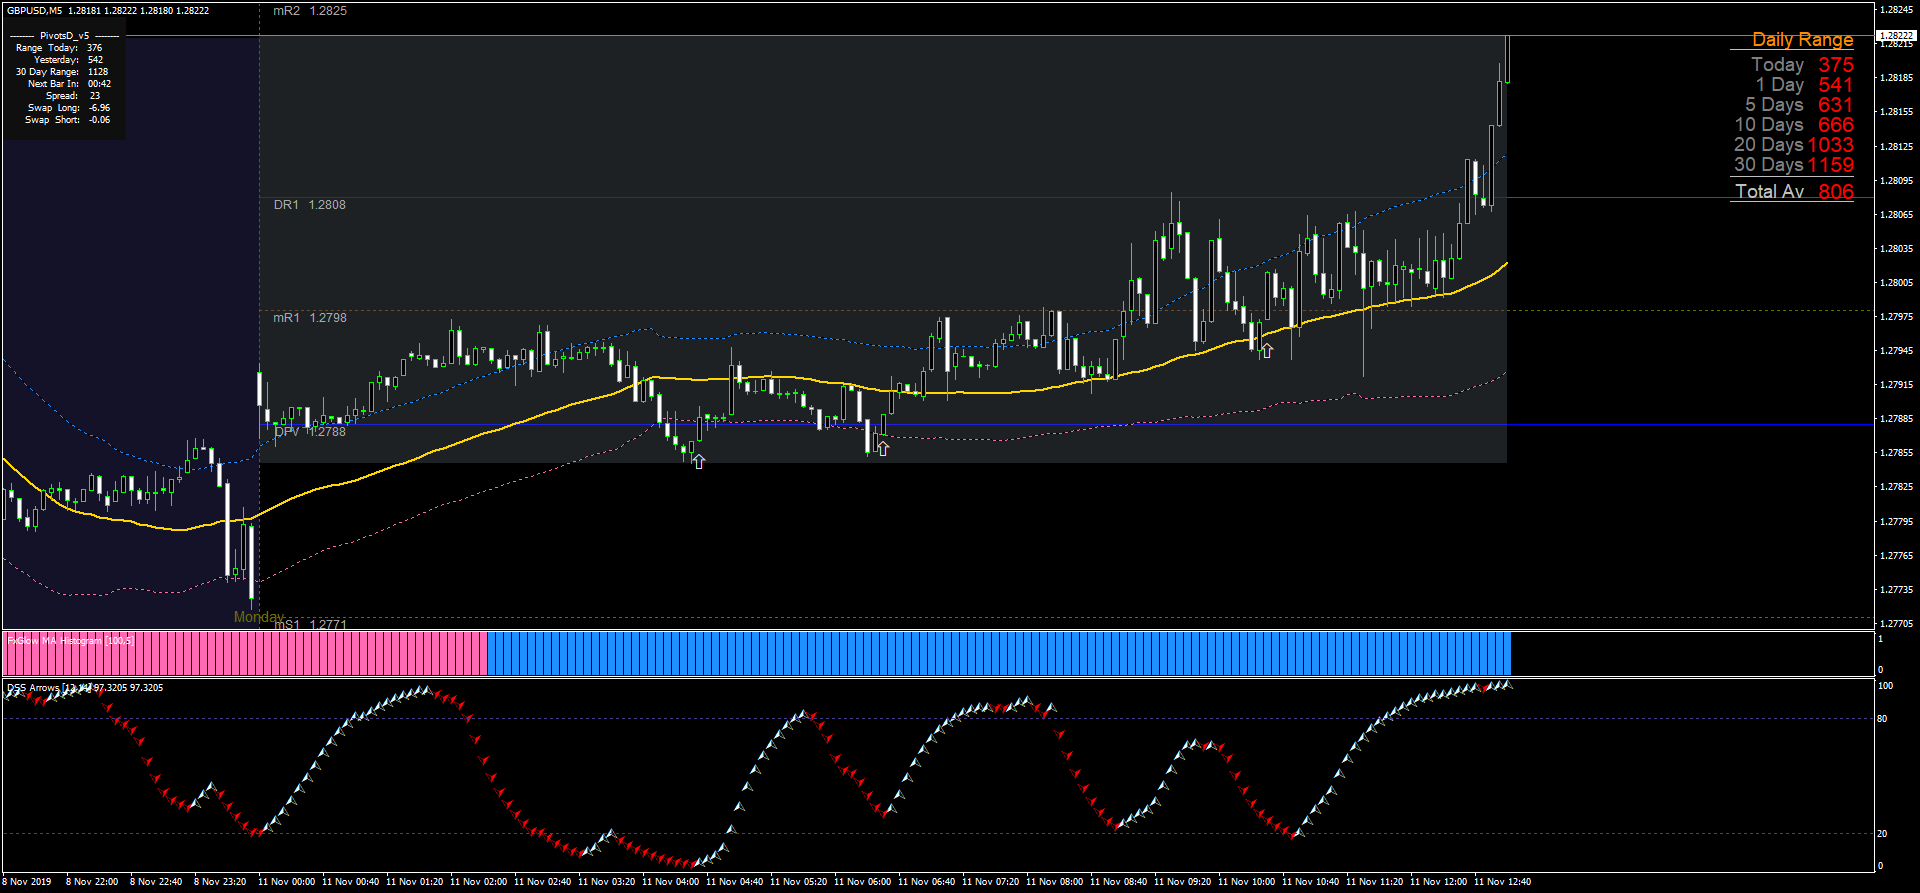Click the 'Swap Long: -6.96' entry
The height and width of the screenshot is (893, 1920).
(69, 108)
